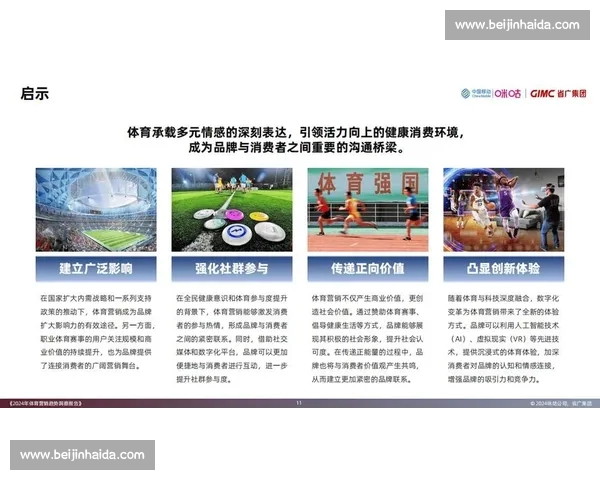Click the 启示 slide title
Screen dimensions: 600x480
click(35, 93)
